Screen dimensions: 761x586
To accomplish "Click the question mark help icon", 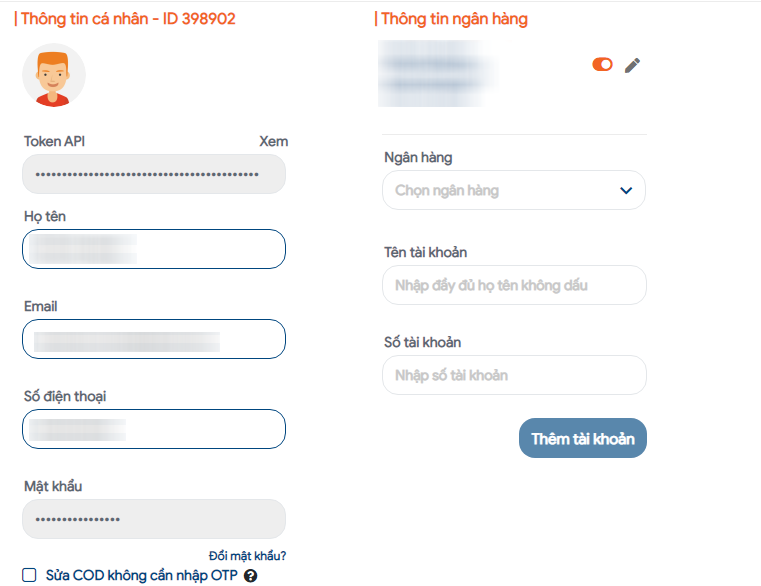I will pos(250,576).
